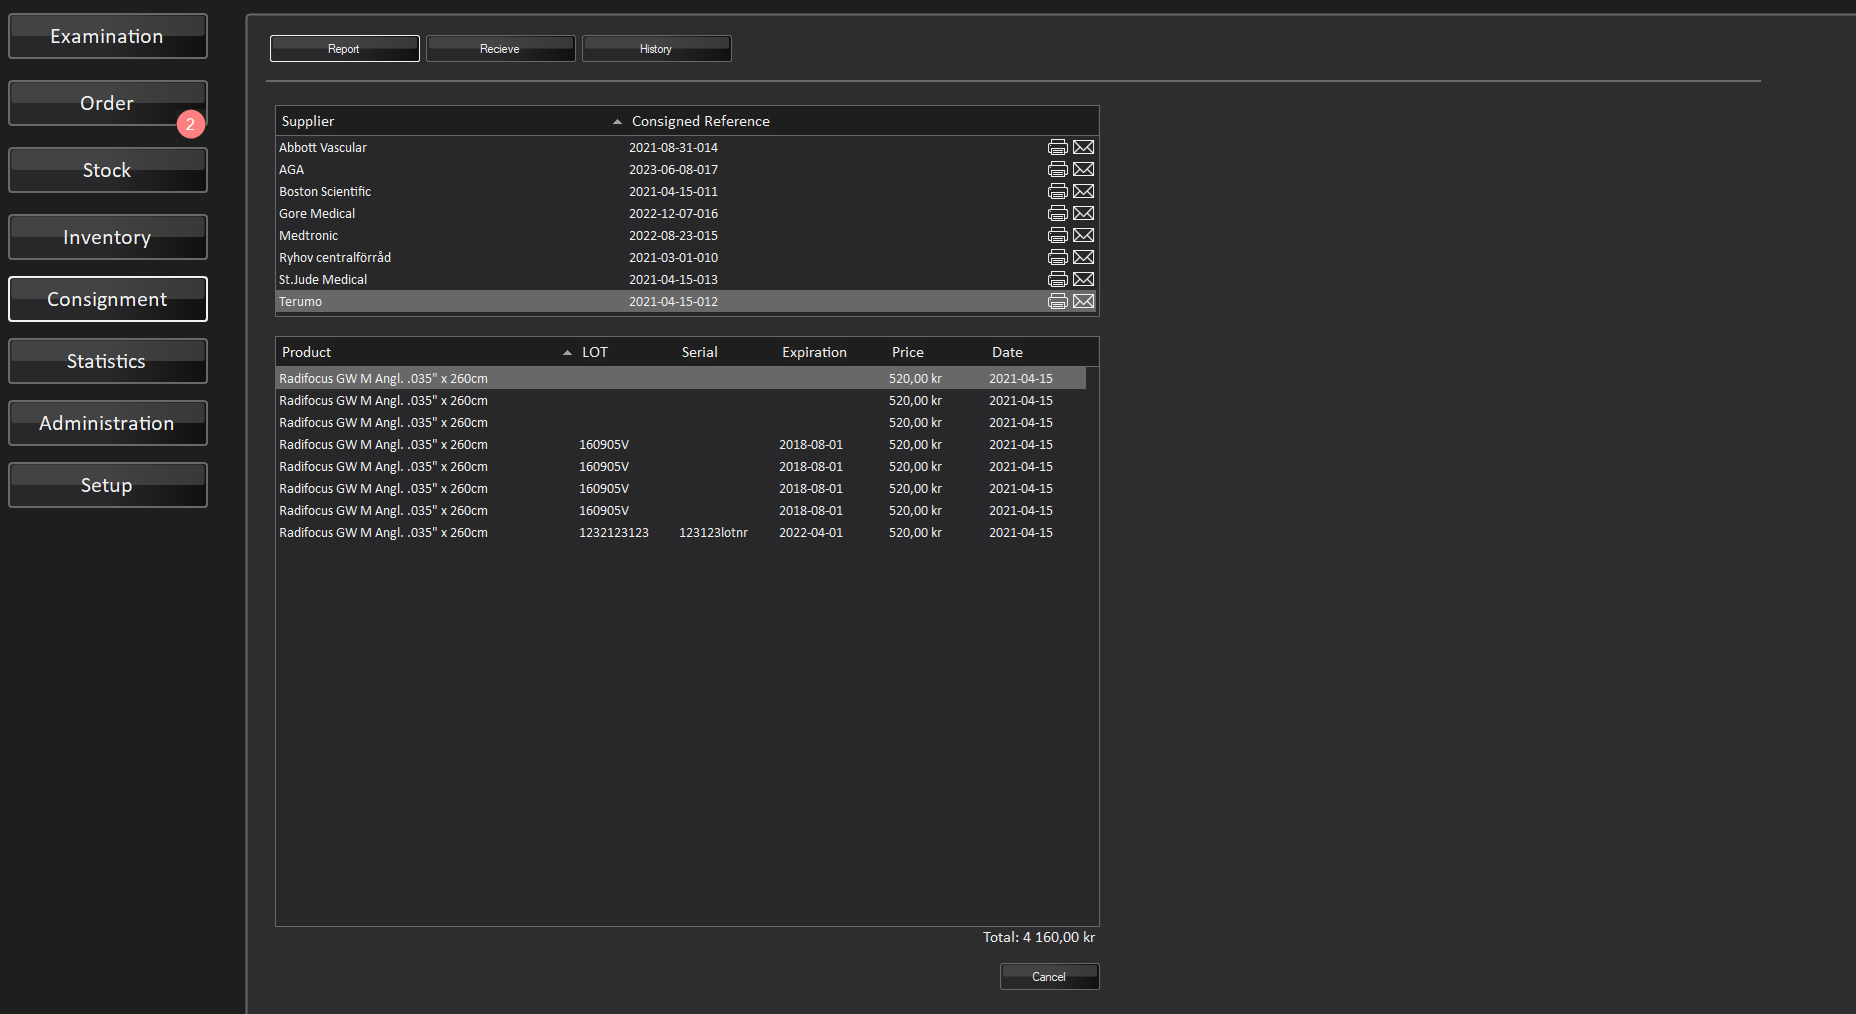Image resolution: width=1856 pixels, height=1014 pixels.
Task: Sort by Consigned Reference column header
Action: tap(862, 121)
